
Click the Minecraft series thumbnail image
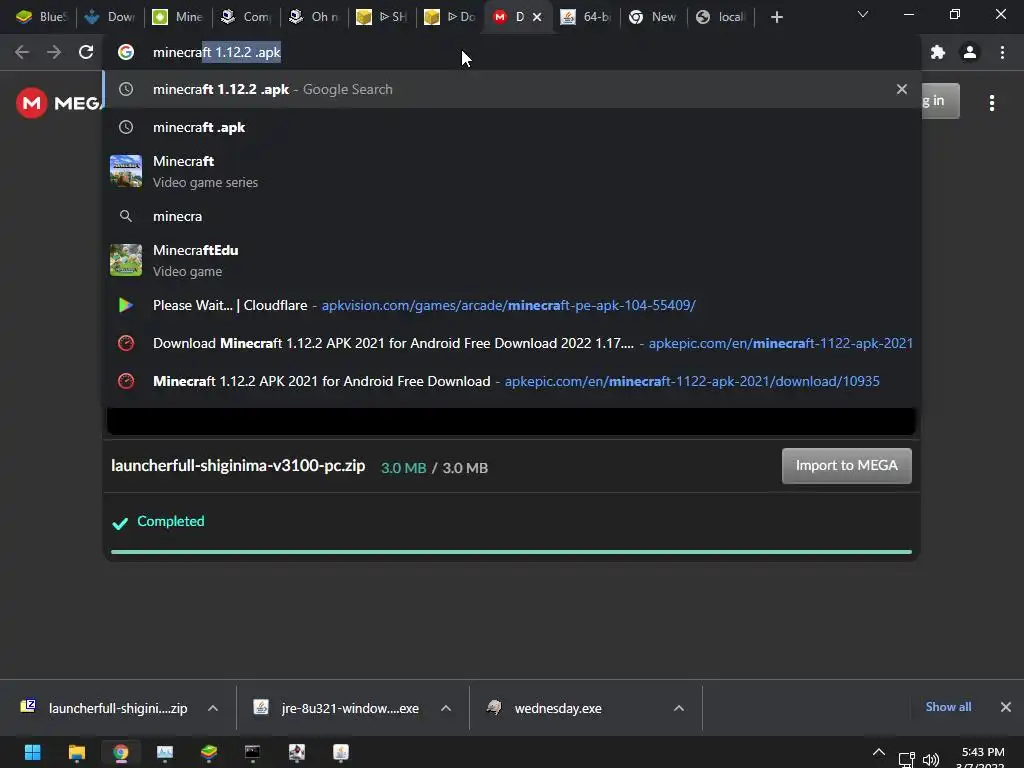(126, 171)
